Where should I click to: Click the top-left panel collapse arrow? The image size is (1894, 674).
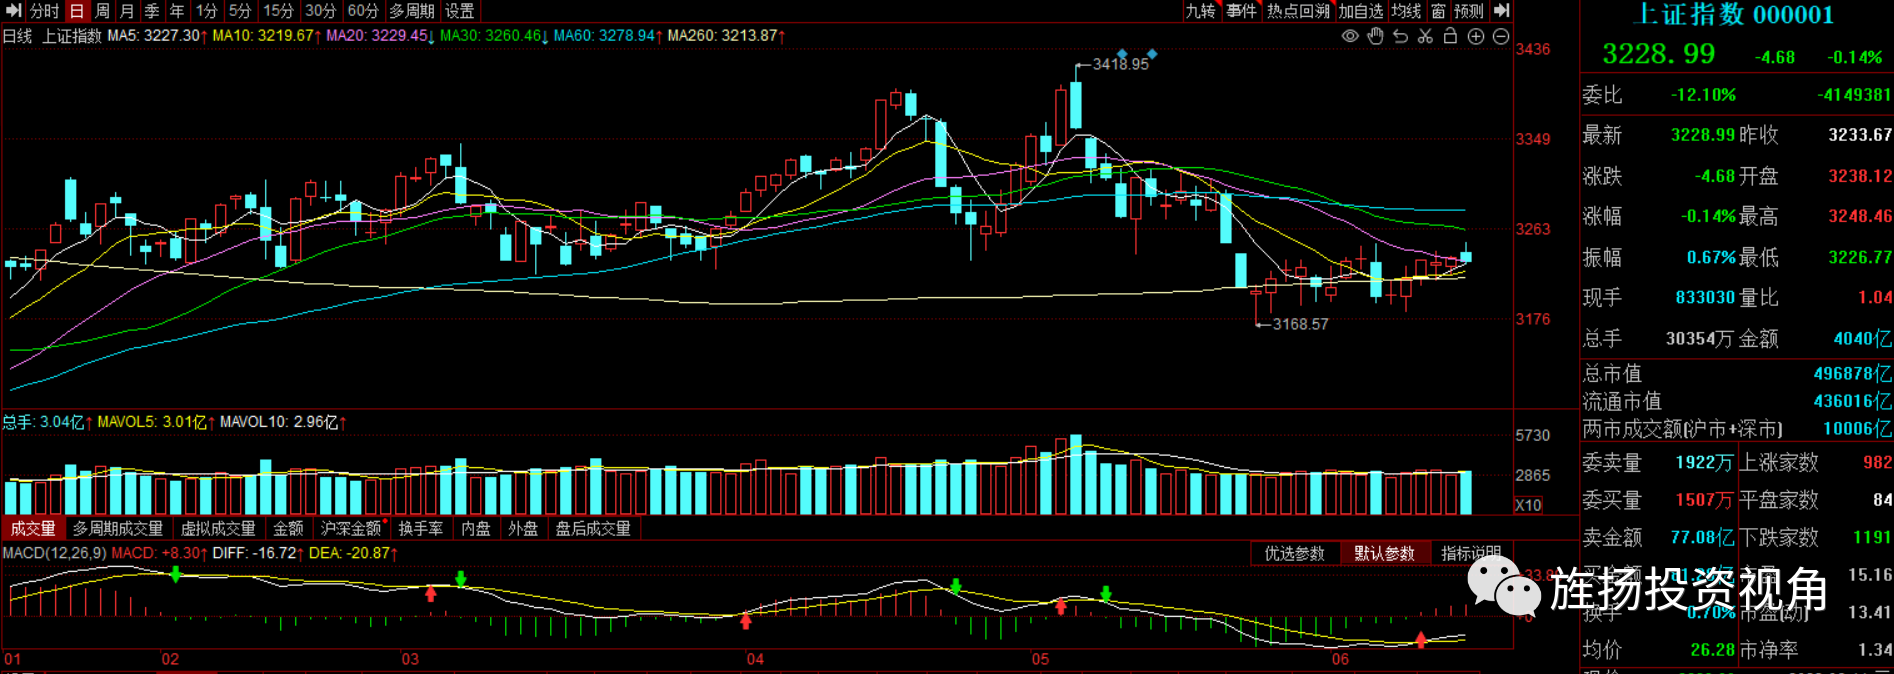(x=13, y=11)
